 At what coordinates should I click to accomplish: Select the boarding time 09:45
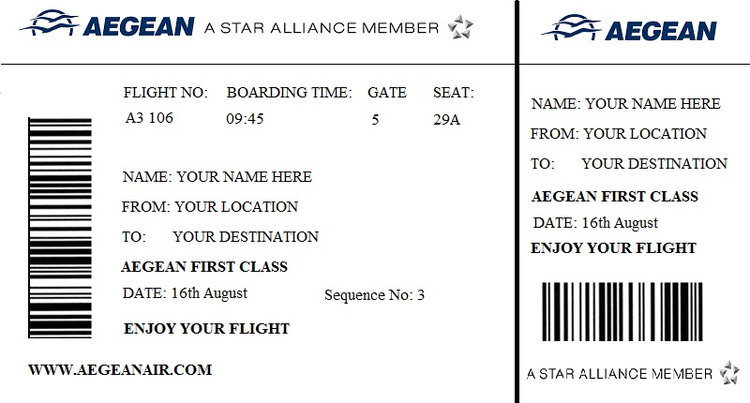coord(245,119)
